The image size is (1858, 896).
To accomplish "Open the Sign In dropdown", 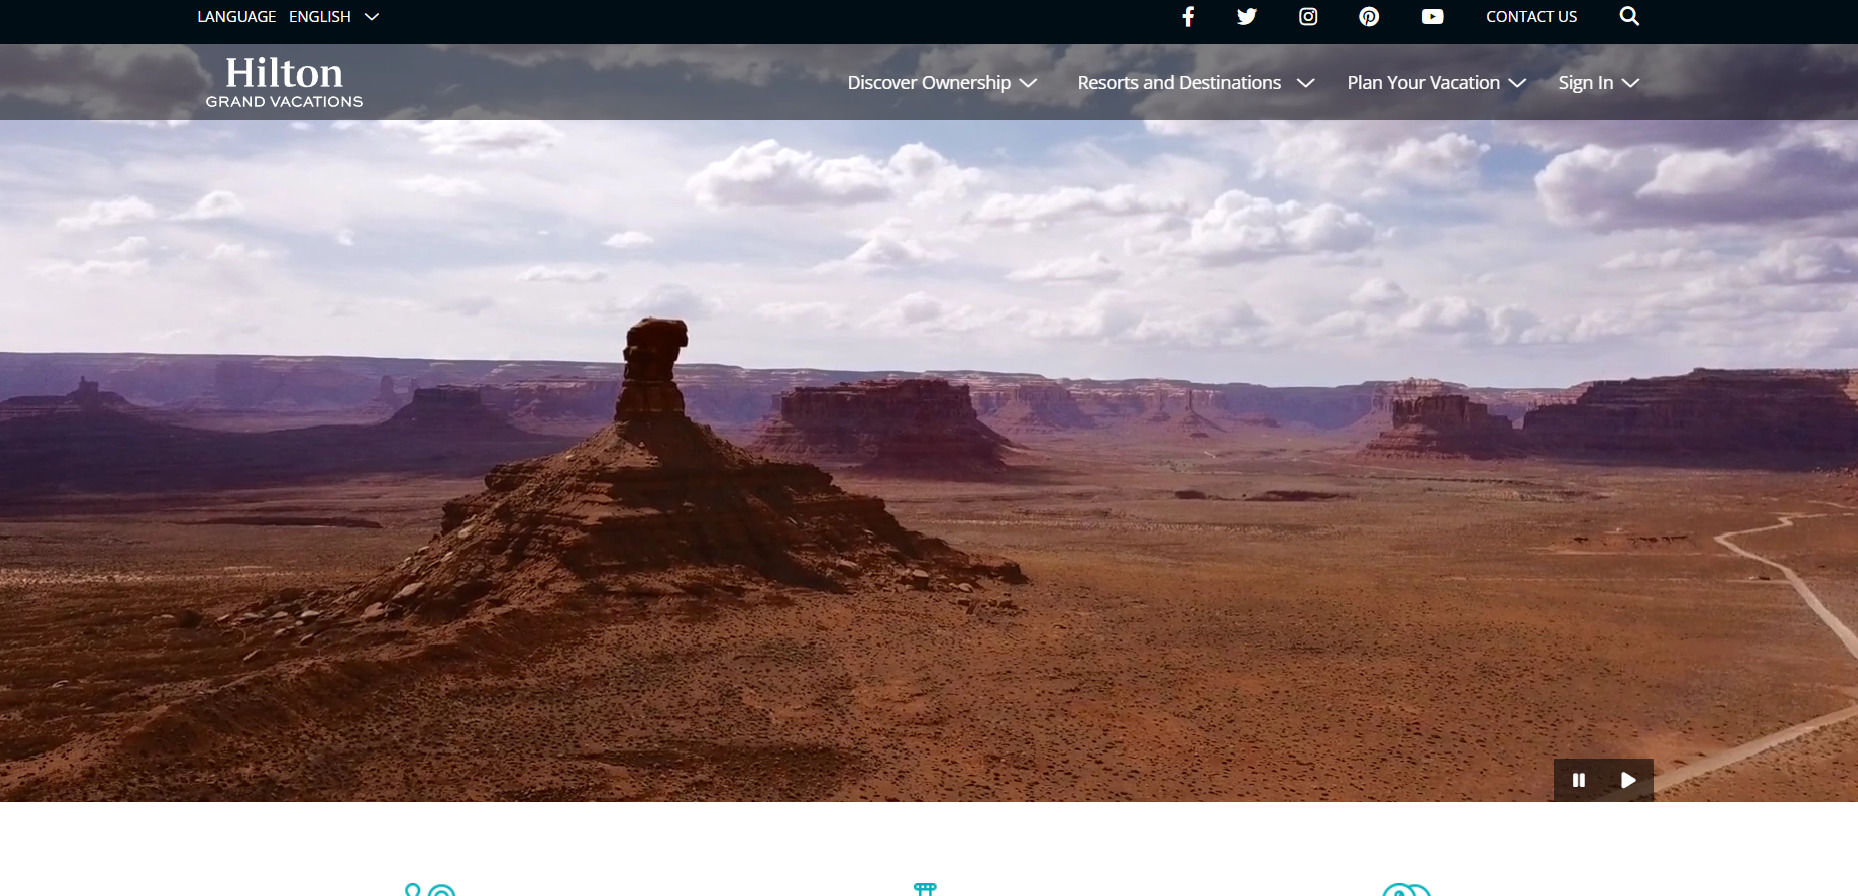I will (1598, 82).
